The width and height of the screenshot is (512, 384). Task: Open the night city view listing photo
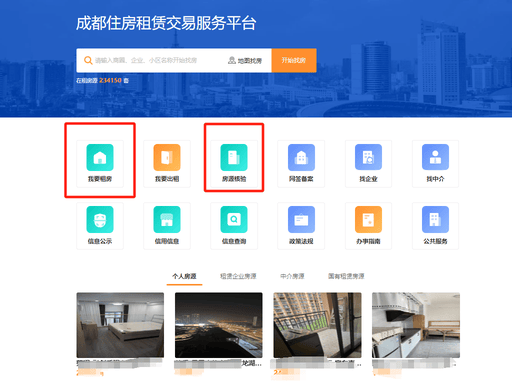pyautogui.click(x=219, y=325)
